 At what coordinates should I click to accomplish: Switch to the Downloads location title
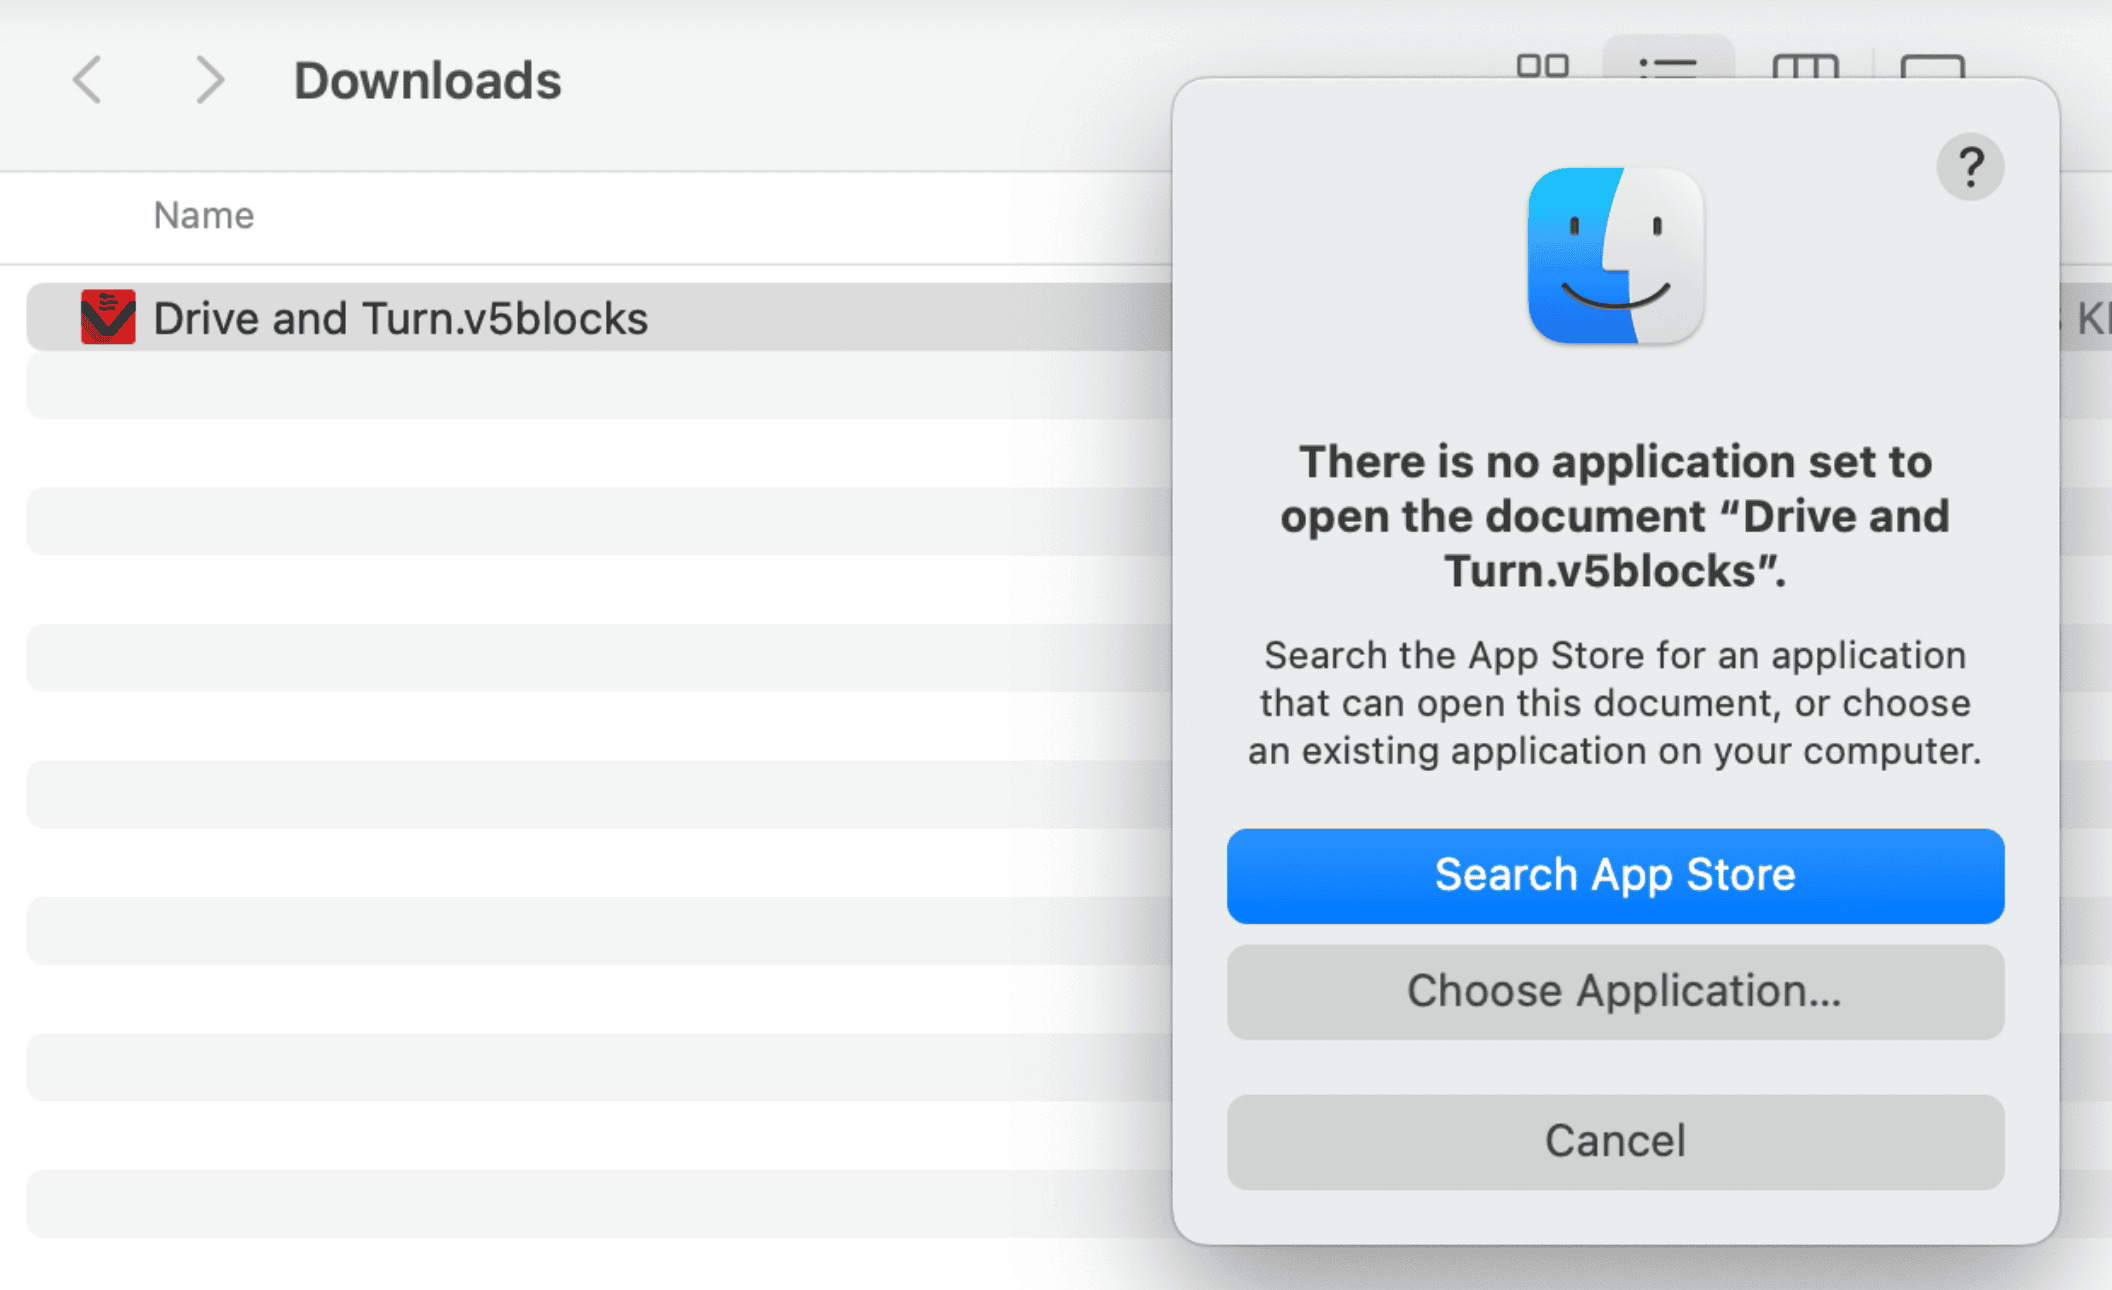point(427,80)
